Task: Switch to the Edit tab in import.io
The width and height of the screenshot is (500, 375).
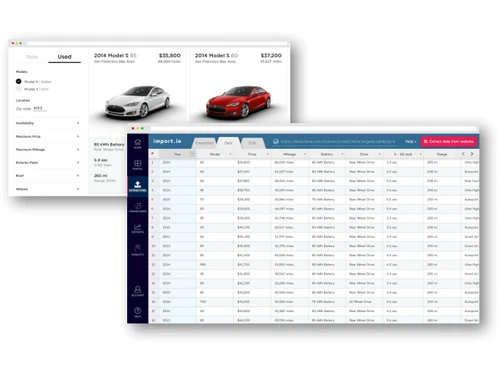Action: [x=252, y=143]
